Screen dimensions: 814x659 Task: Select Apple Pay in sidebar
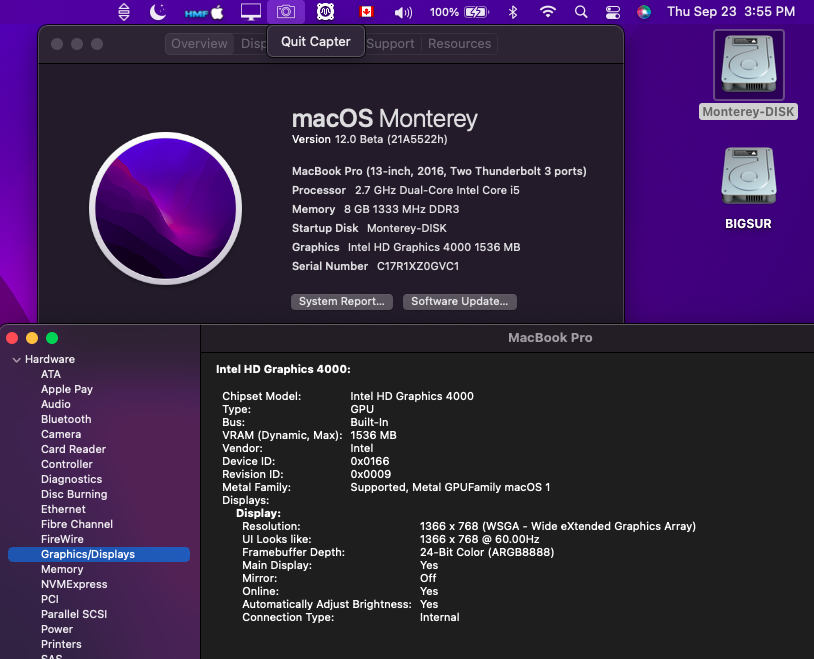(67, 389)
